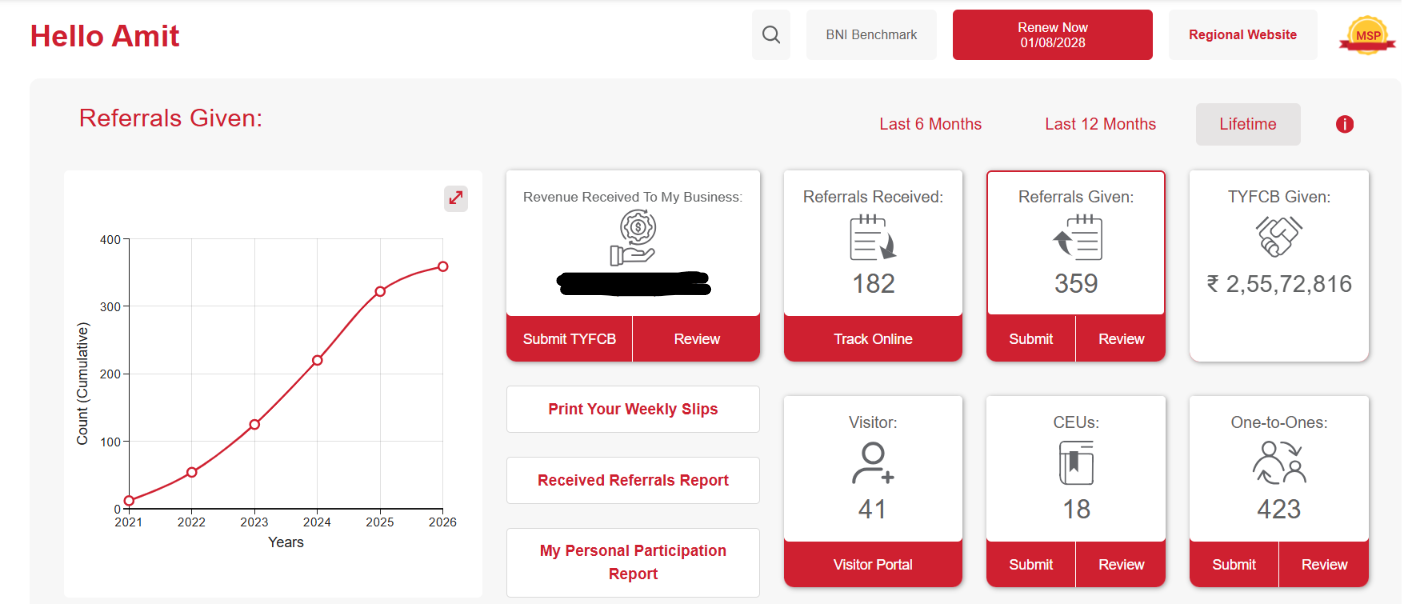
Task: Click the 2024 data point on chart
Action: point(317,360)
